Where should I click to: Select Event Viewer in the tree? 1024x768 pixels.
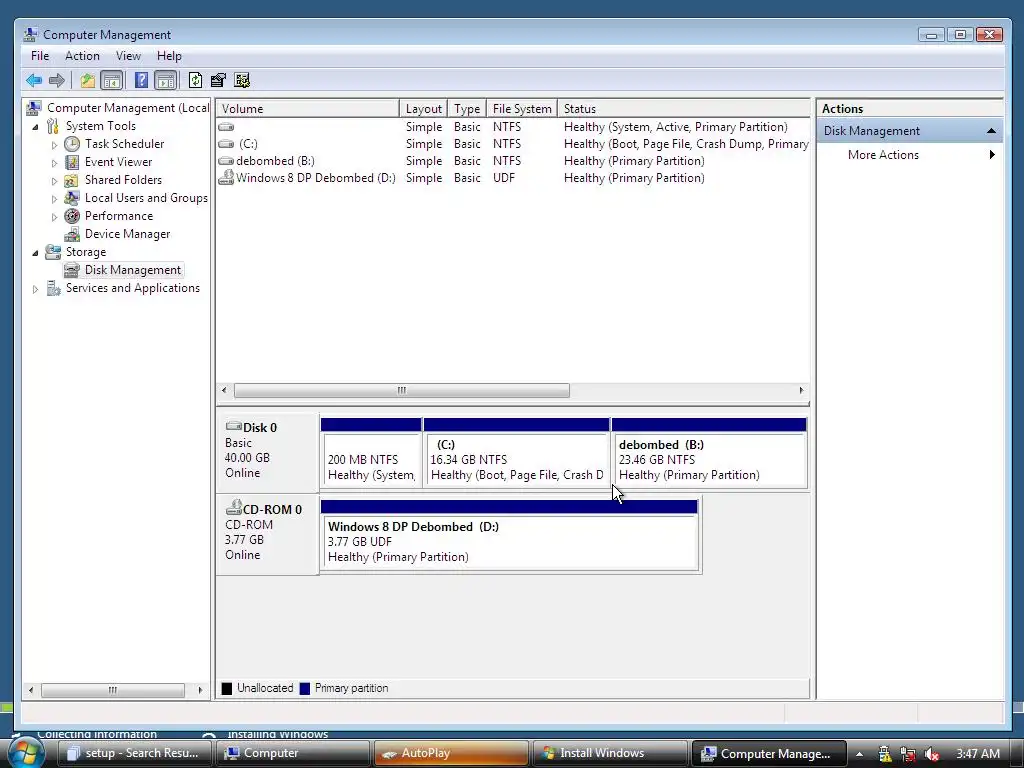(x=118, y=162)
